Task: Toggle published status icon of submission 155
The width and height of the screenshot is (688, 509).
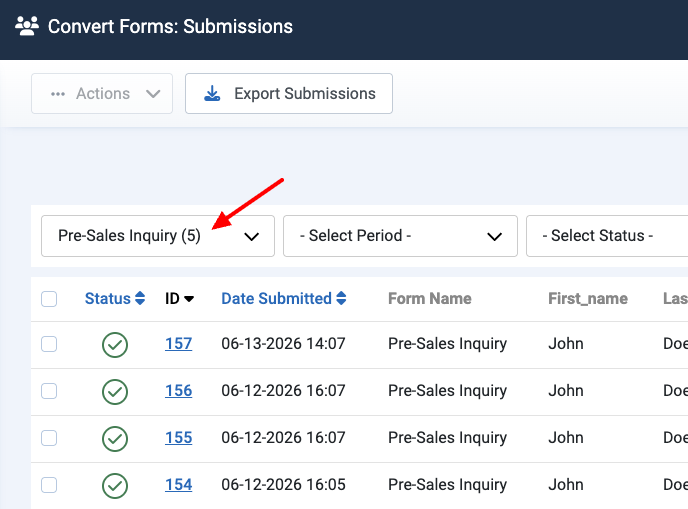Action: (x=115, y=439)
